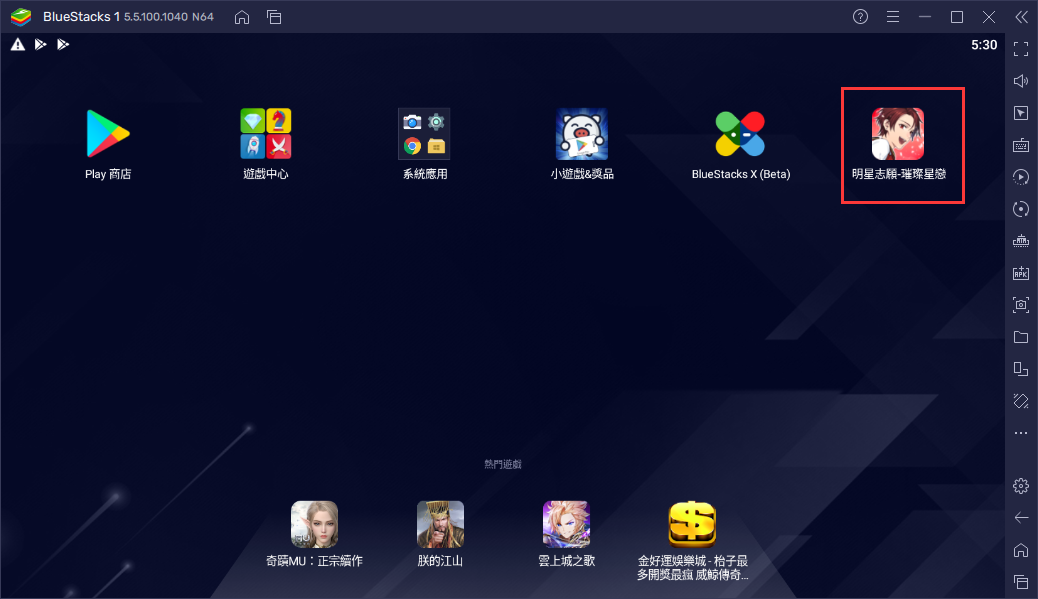Screen dimensions: 1038x599
Task: Click the warning triangle notification icon
Action: (18, 44)
